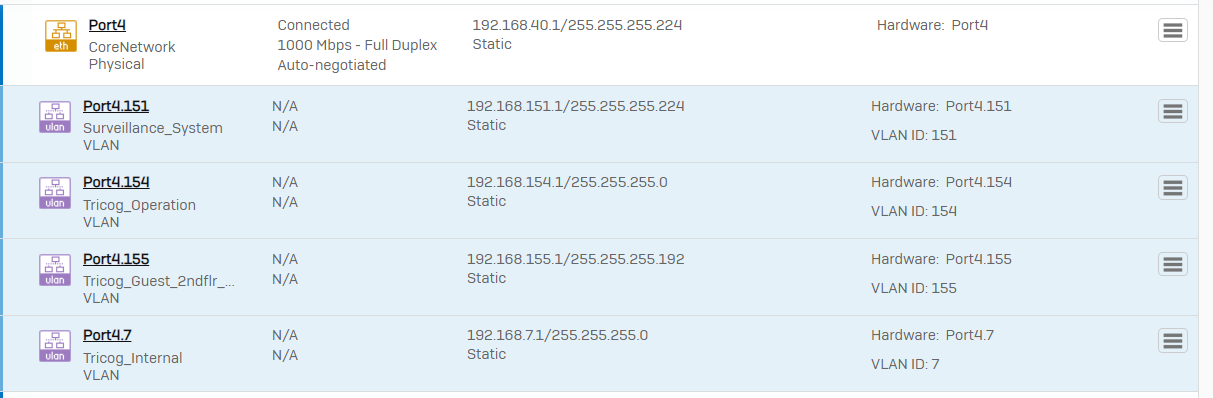This screenshot has width=1213, height=398.
Task: Select the Tricog_Operation VLAN row
Action: (600, 201)
